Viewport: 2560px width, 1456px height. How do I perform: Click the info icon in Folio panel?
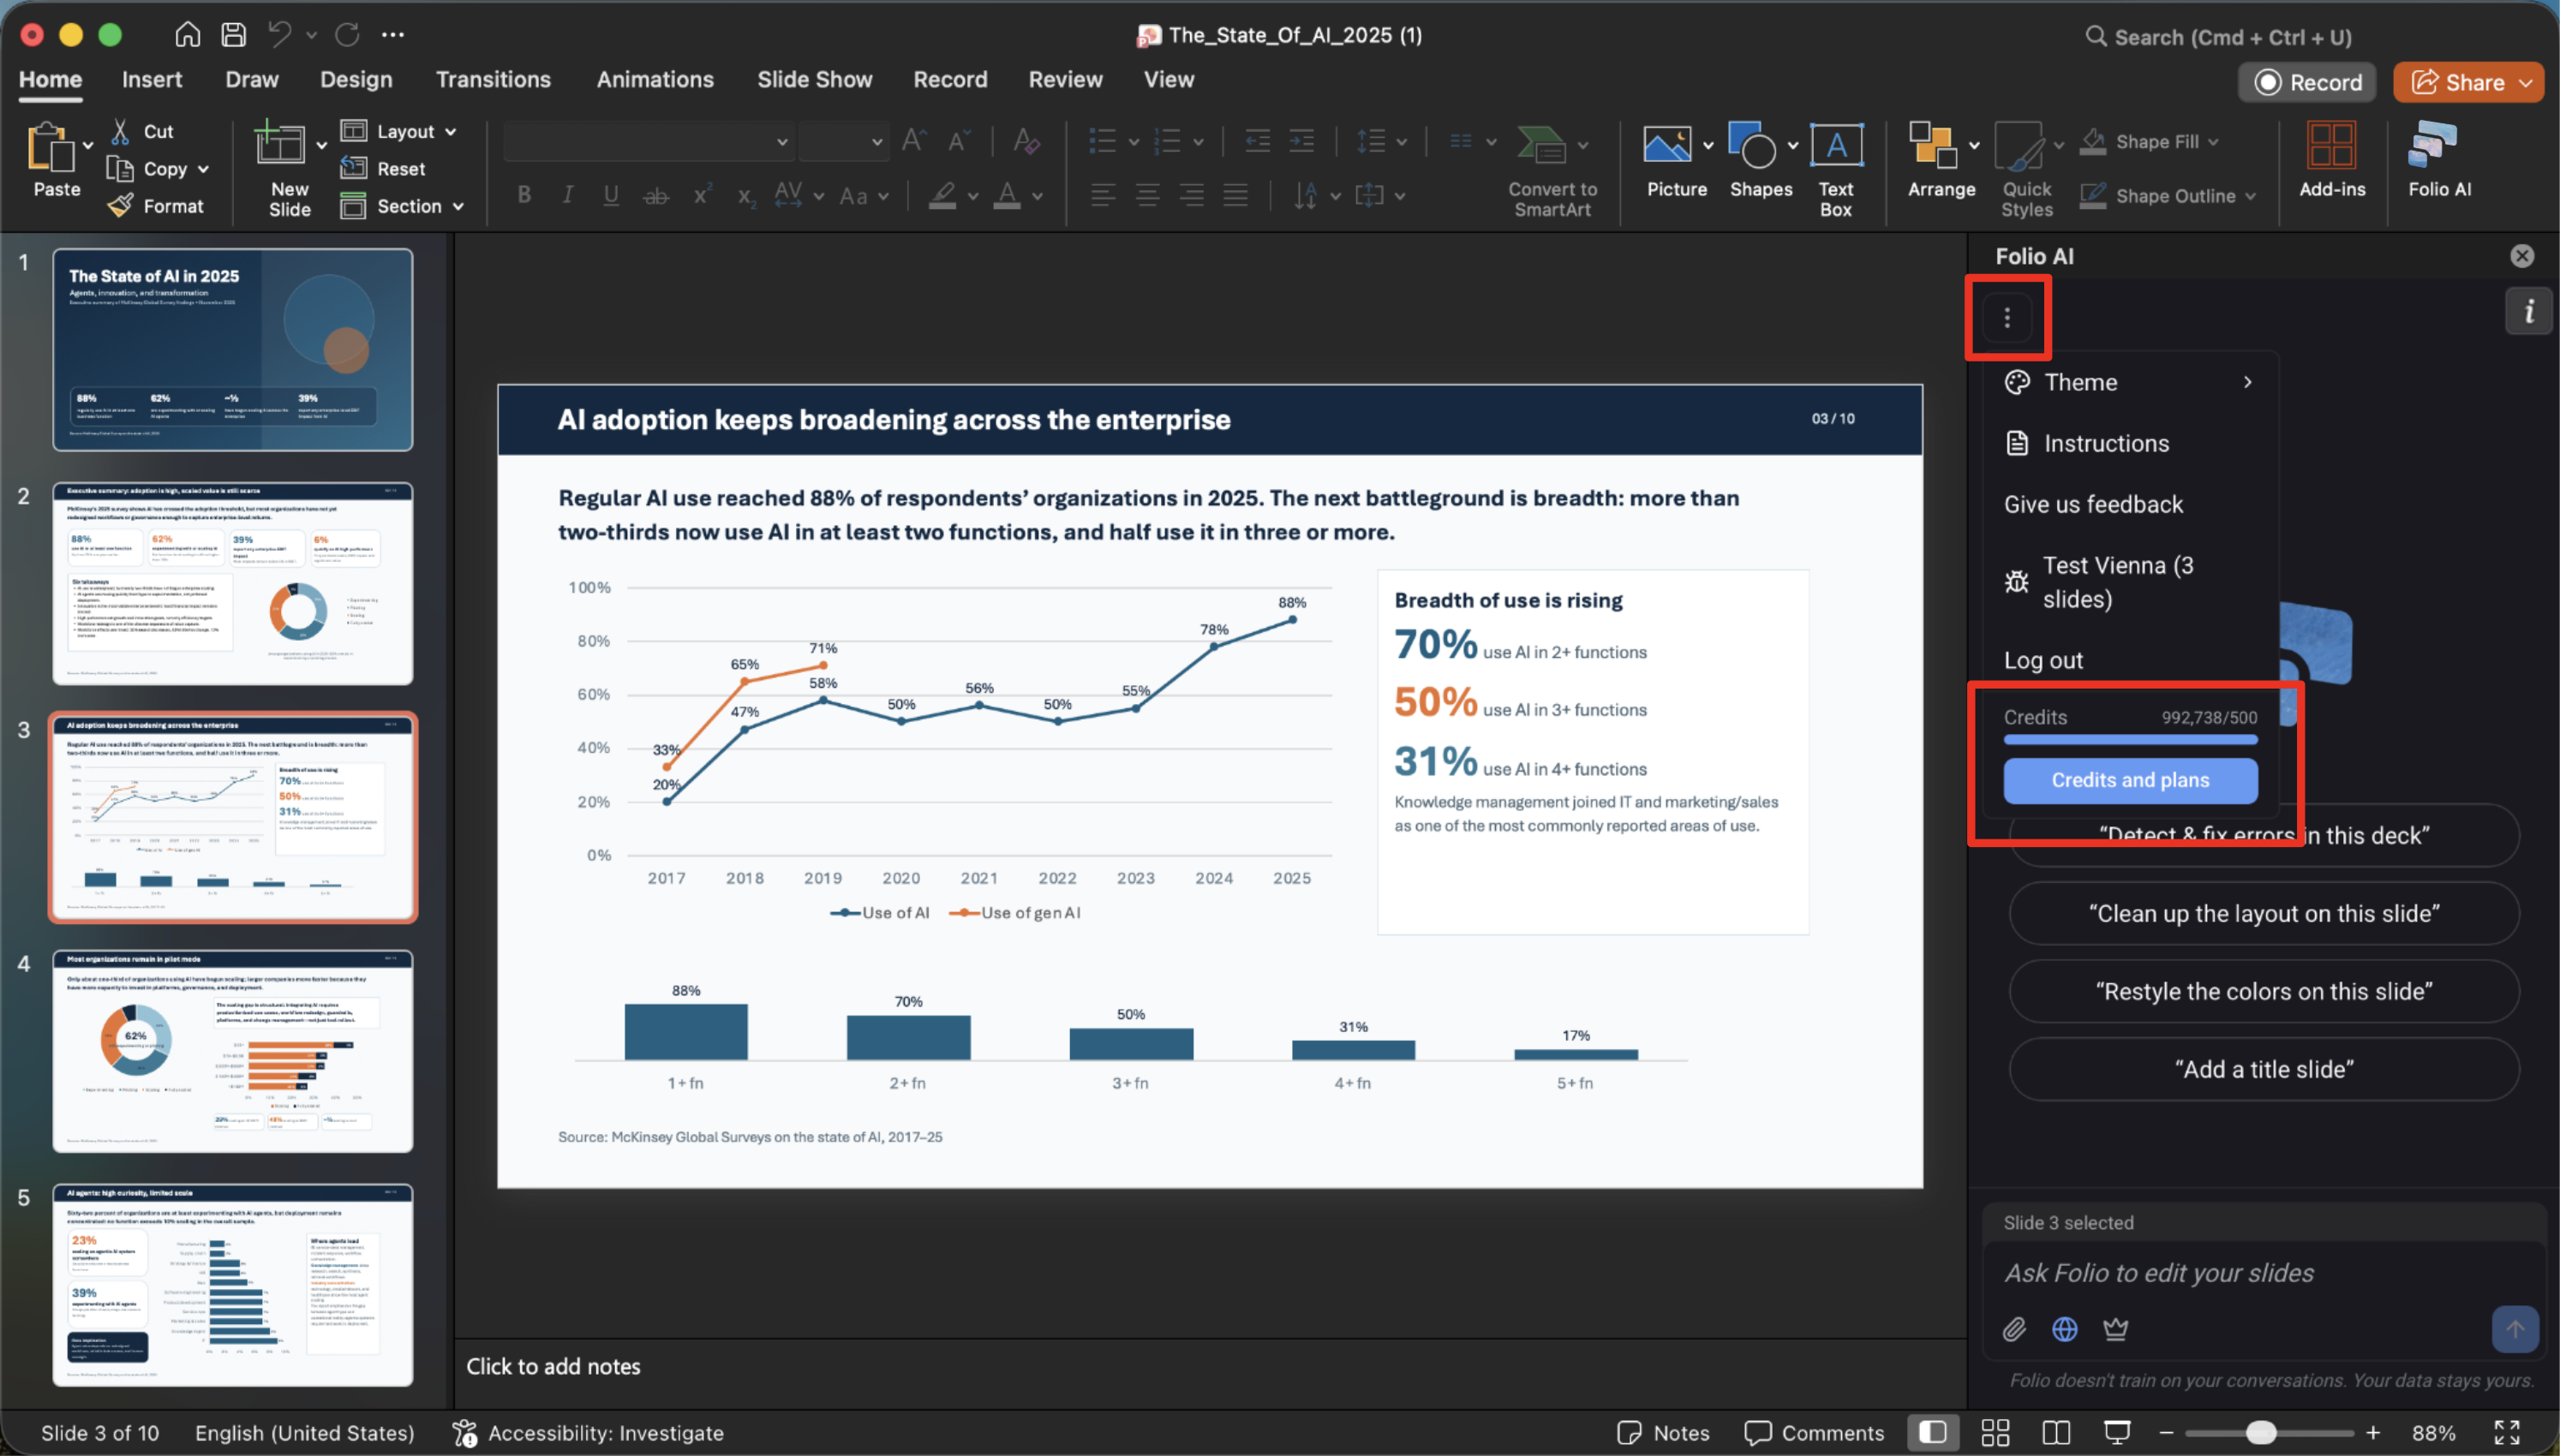[x=2529, y=312]
